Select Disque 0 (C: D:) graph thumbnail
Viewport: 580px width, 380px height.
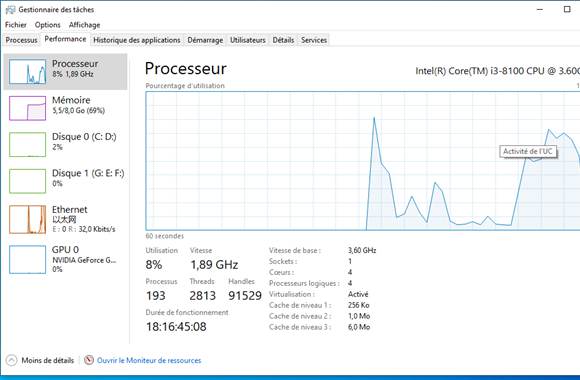coord(27,145)
